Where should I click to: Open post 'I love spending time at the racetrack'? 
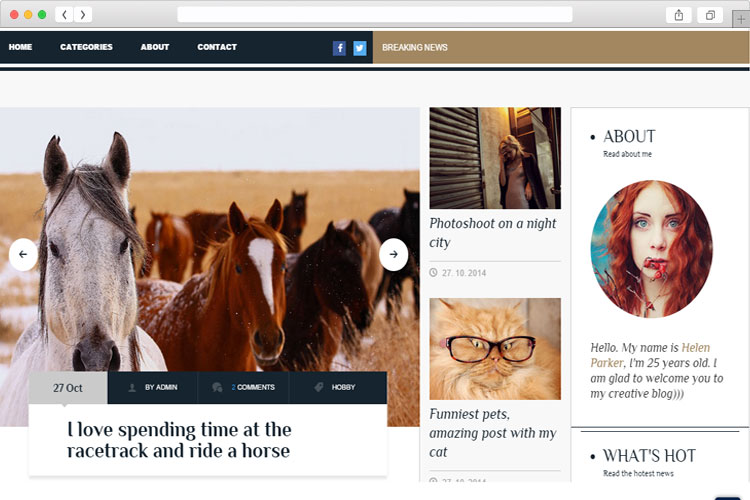click(x=179, y=440)
